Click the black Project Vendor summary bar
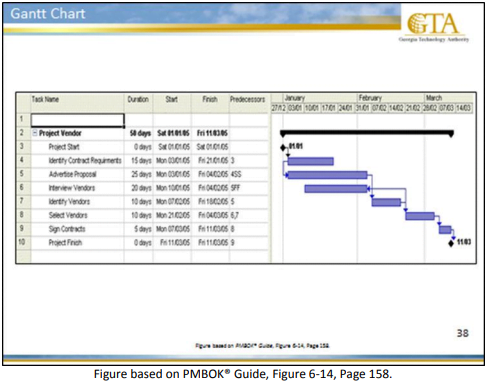Image resolution: width=487 pixels, height=384 pixels. click(x=367, y=133)
